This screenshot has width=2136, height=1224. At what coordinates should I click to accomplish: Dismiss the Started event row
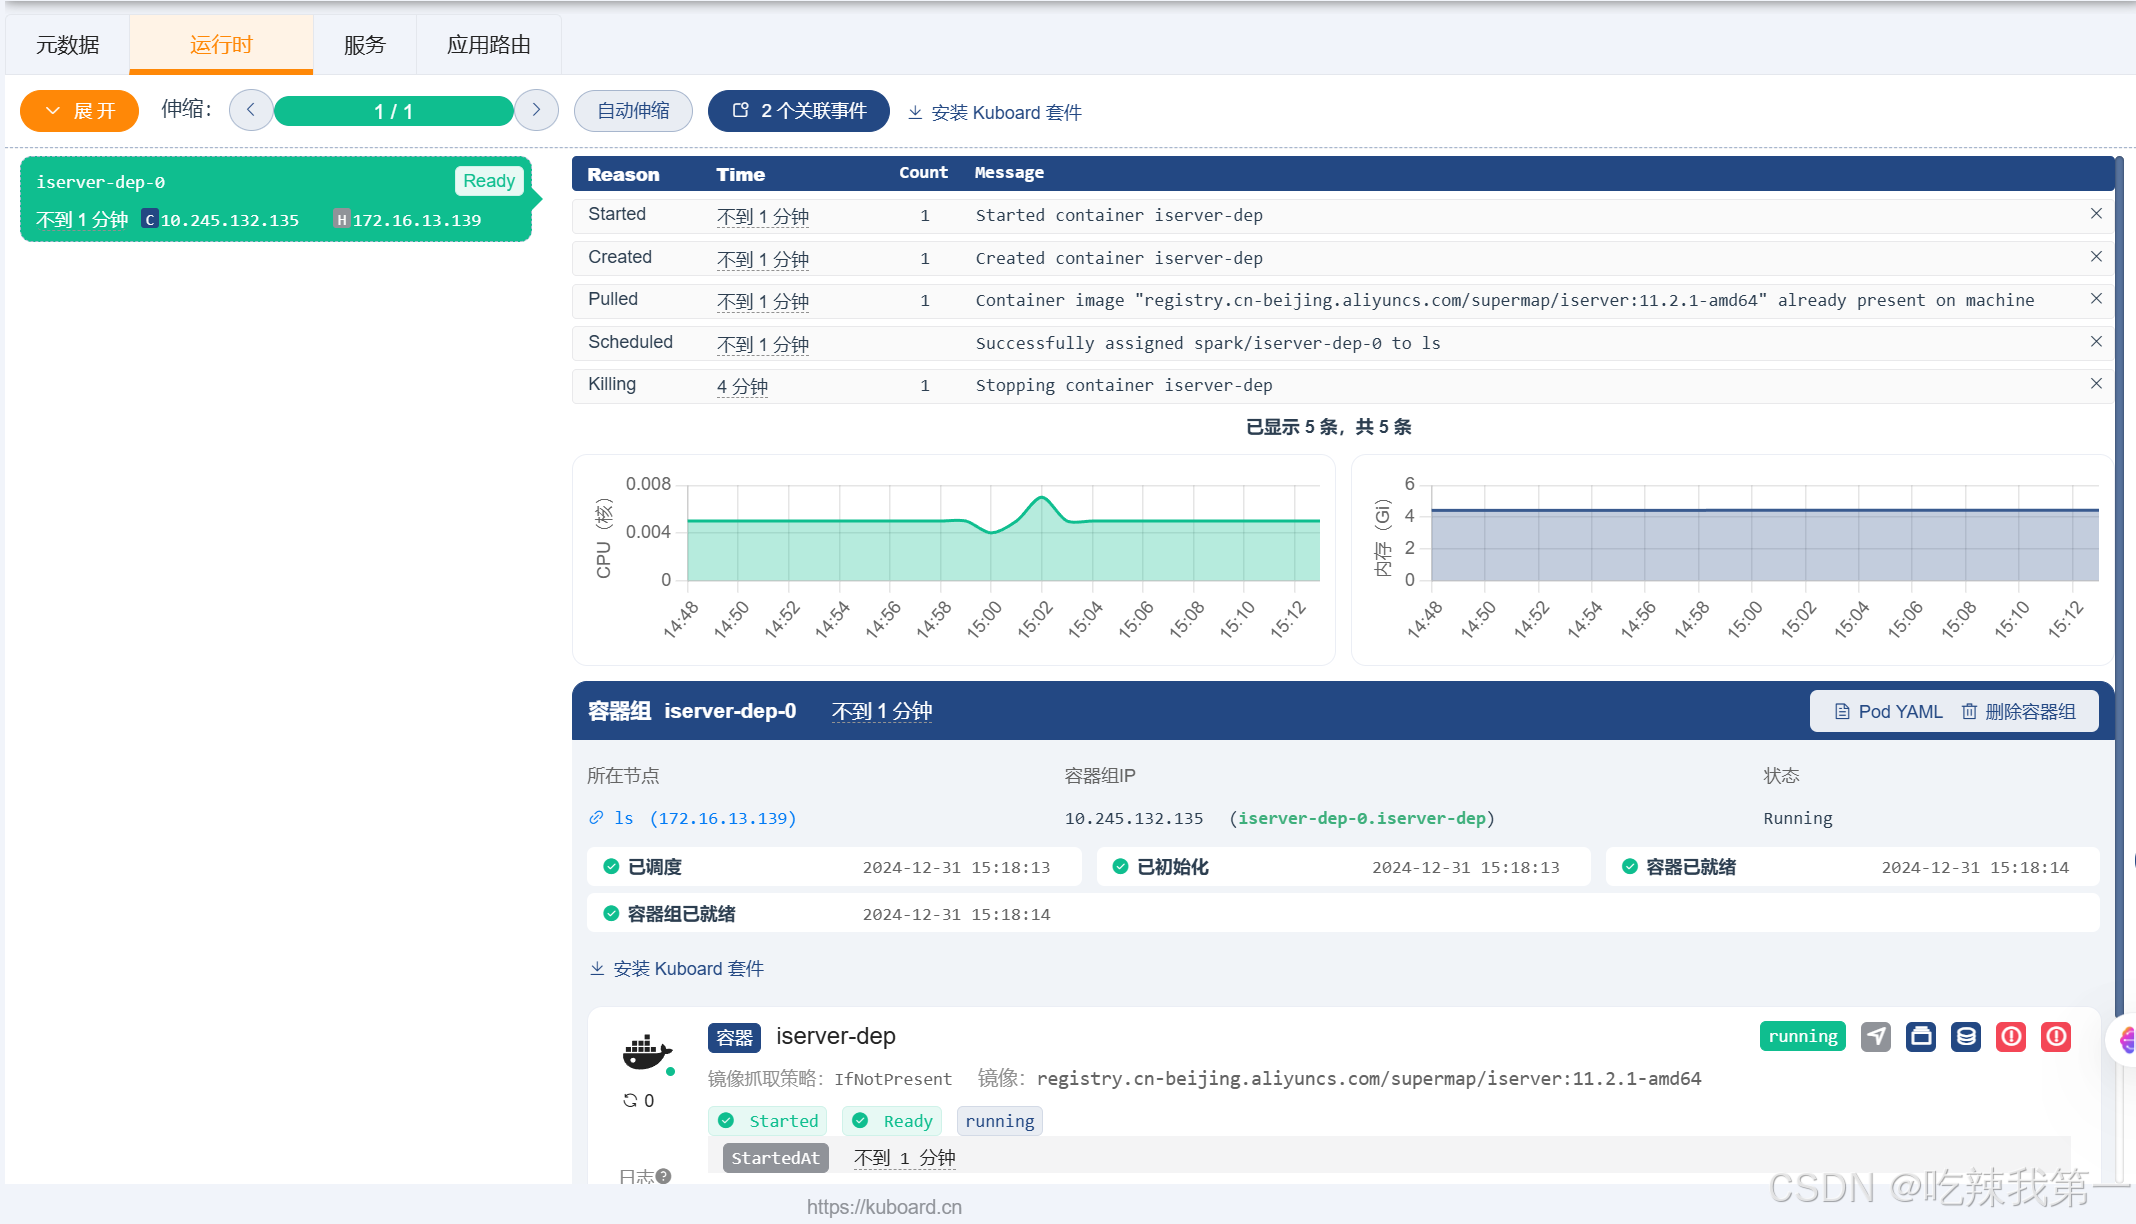2096,214
